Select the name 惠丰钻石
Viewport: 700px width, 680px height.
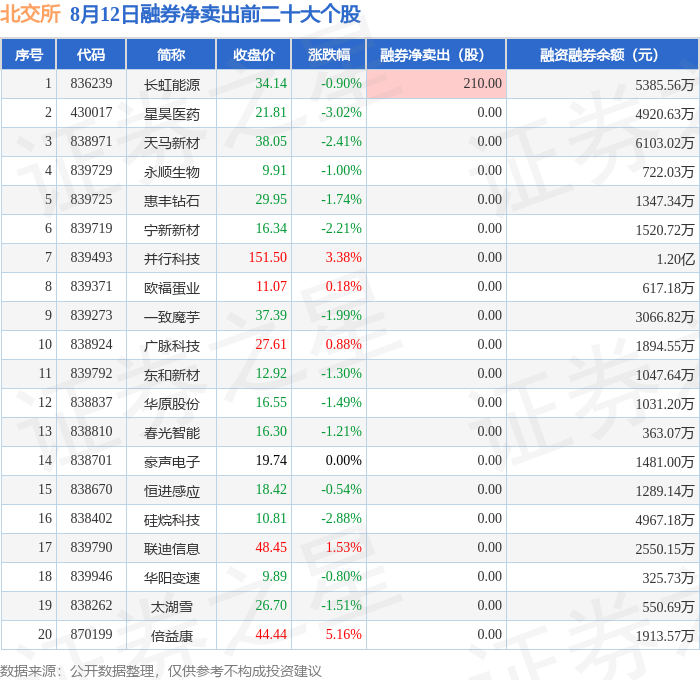pos(171,200)
